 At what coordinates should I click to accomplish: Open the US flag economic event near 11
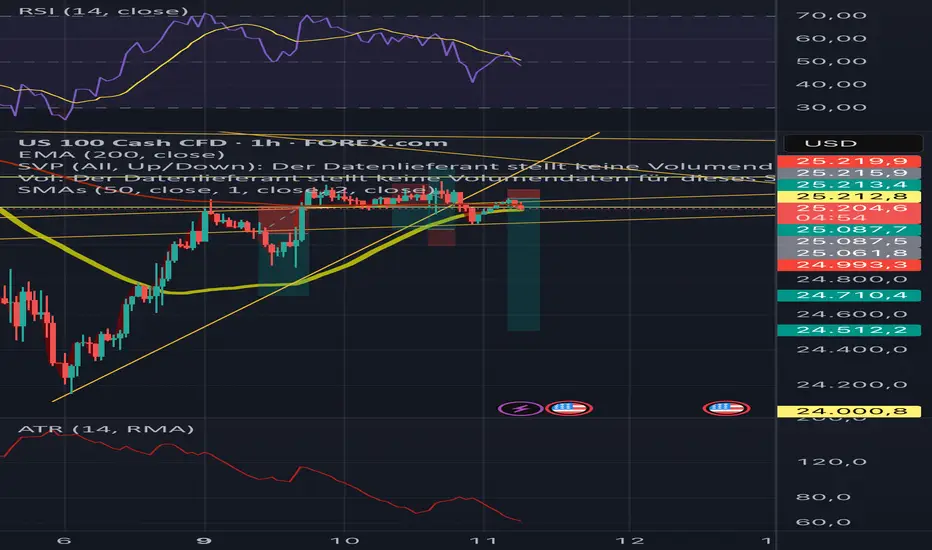click(x=569, y=408)
